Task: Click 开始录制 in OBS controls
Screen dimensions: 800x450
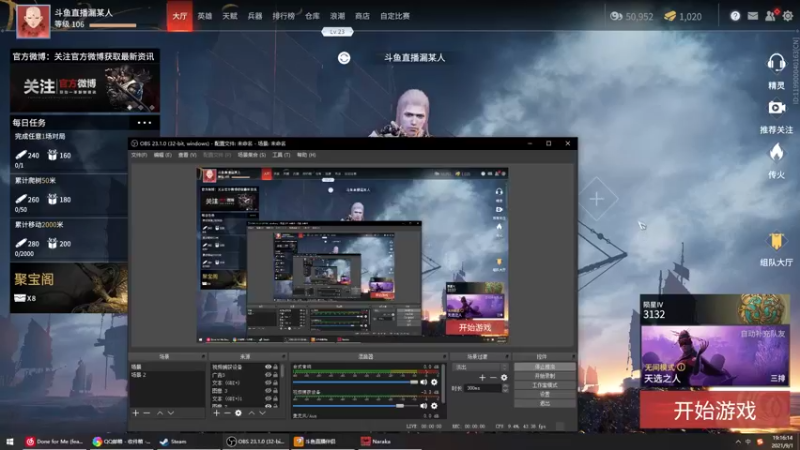Action: point(545,376)
